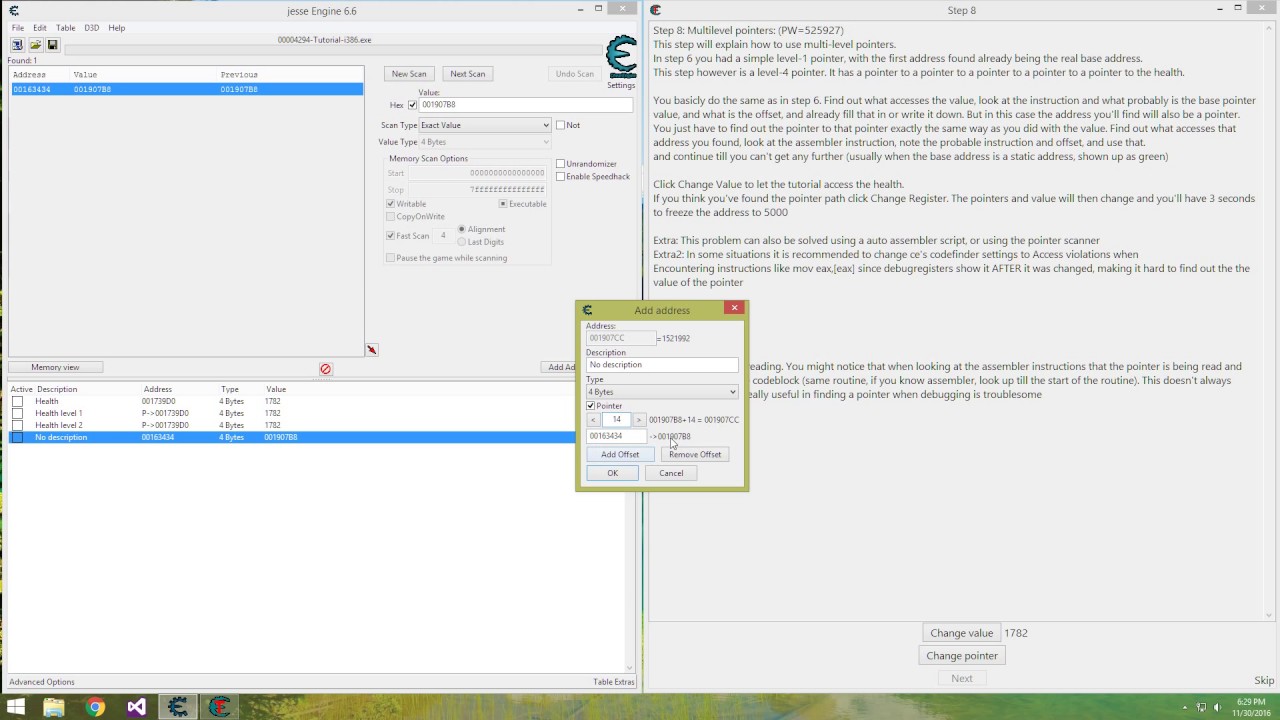Screen dimensions: 1280x720
Task: Click Remove Offset button
Action: tap(695, 454)
